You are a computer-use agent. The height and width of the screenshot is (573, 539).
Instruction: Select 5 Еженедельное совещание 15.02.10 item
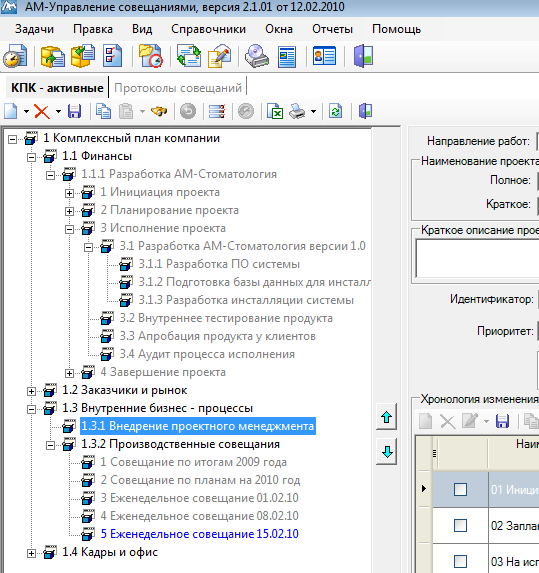click(x=200, y=534)
